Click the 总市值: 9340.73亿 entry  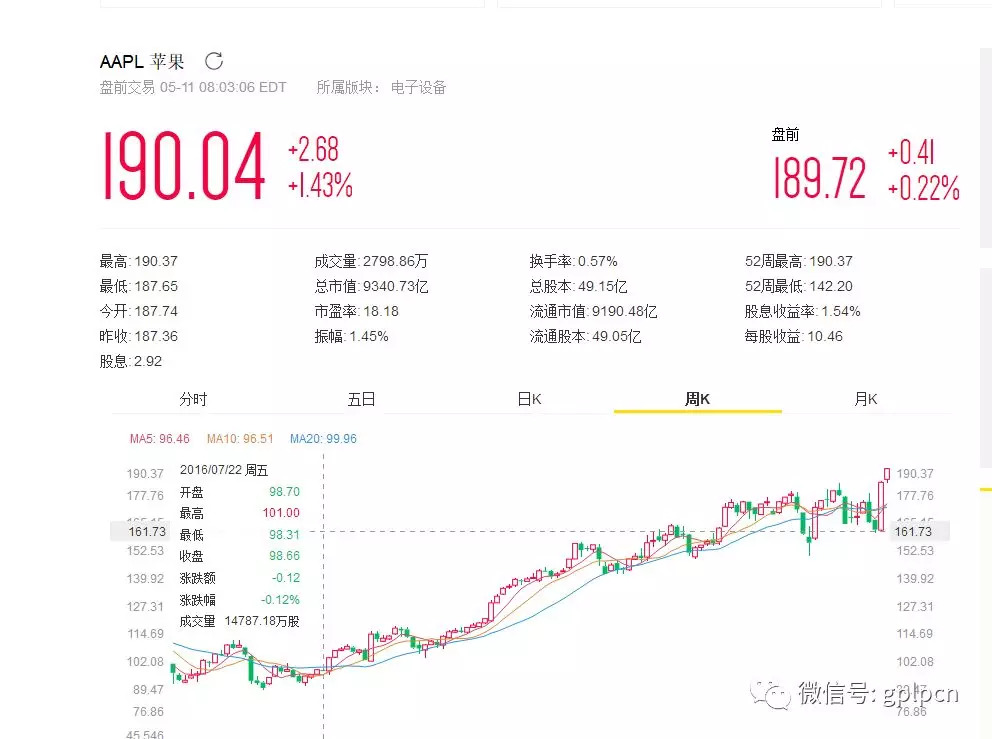pos(371,286)
